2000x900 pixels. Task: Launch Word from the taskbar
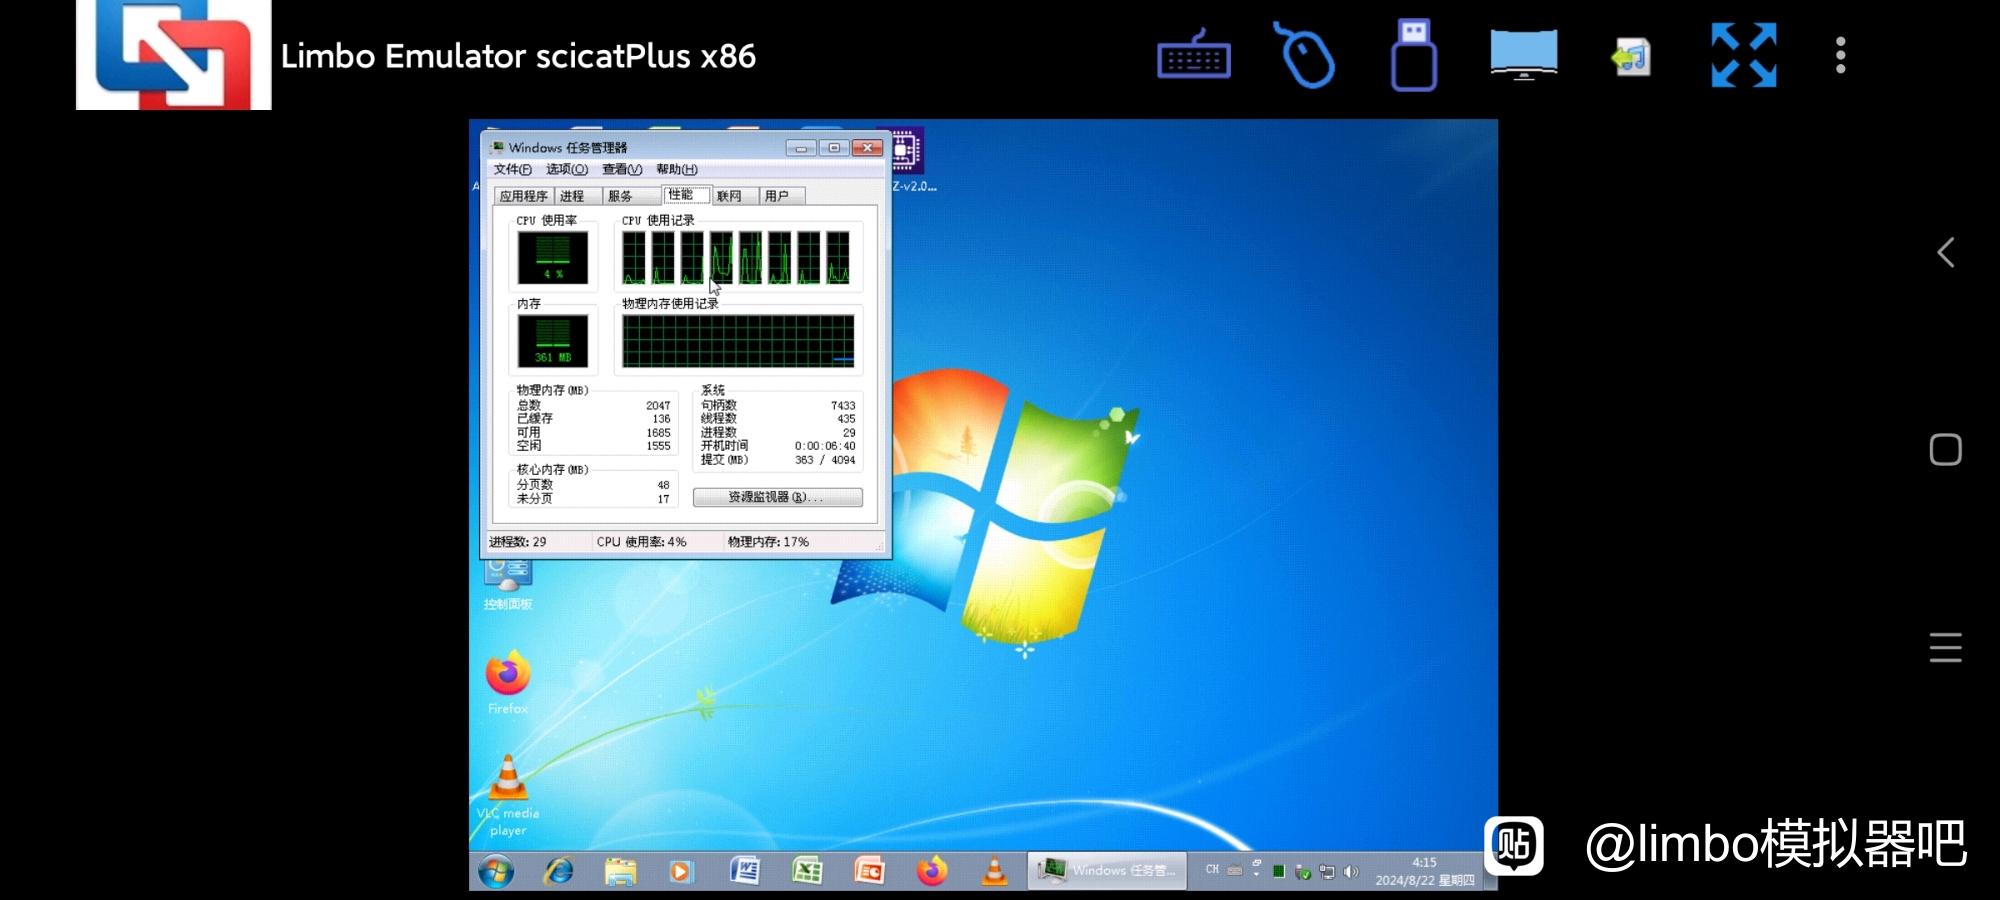point(745,871)
